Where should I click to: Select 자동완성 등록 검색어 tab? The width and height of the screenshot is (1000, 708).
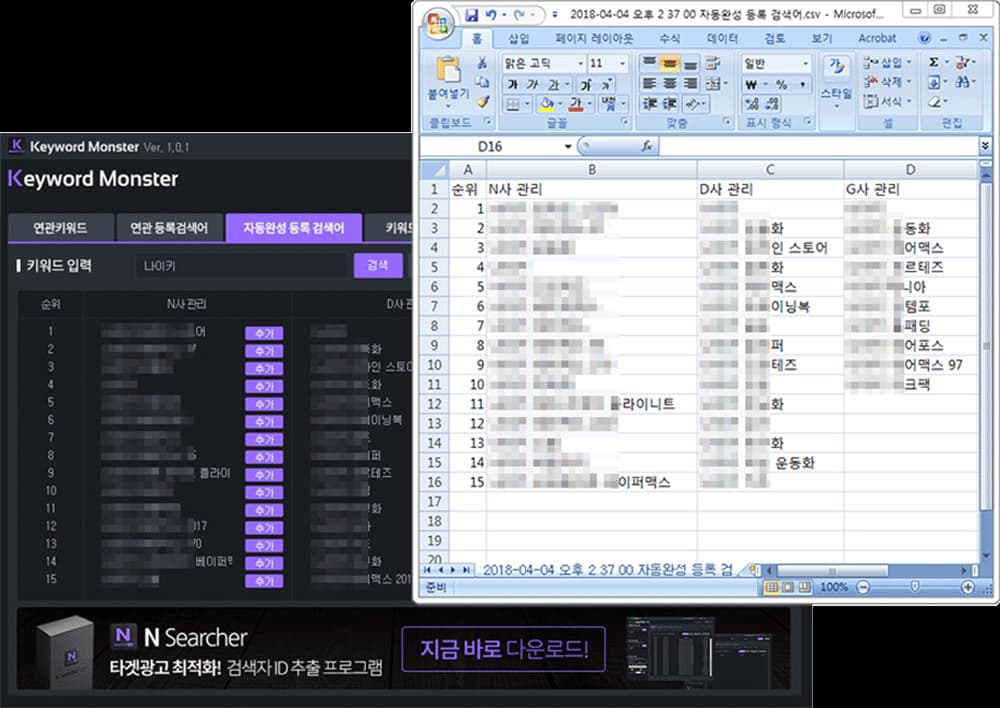pyautogui.click(x=293, y=228)
